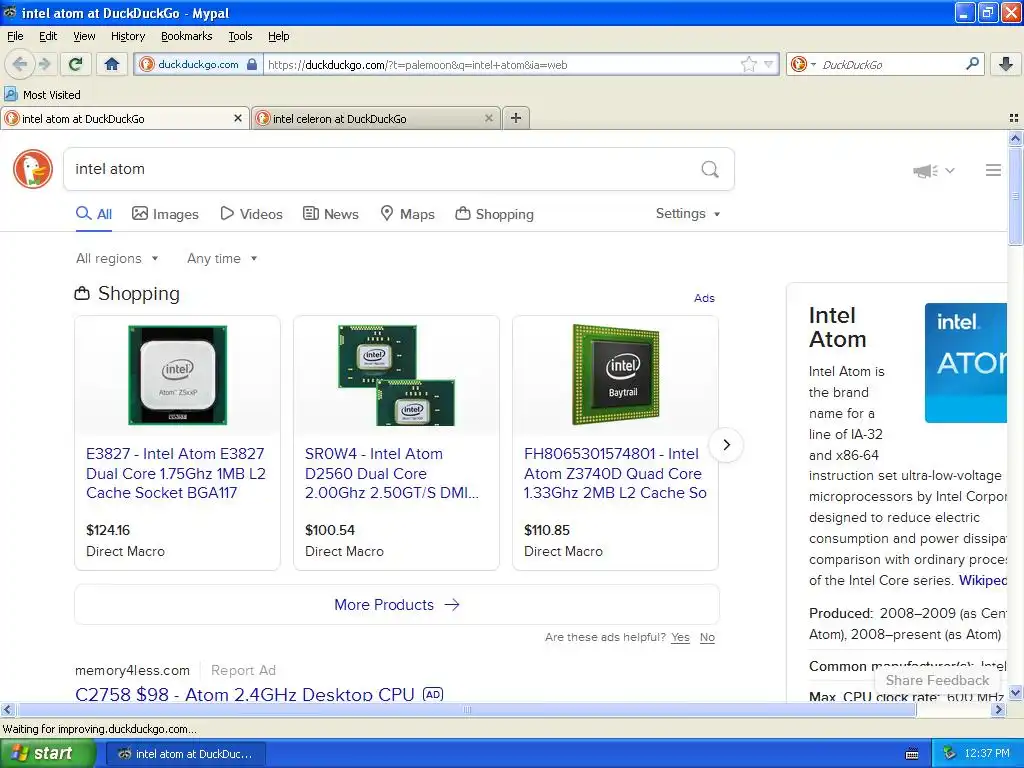Bookmark page with the star icon
Image resolution: width=1024 pixels, height=768 pixels.
coord(748,64)
